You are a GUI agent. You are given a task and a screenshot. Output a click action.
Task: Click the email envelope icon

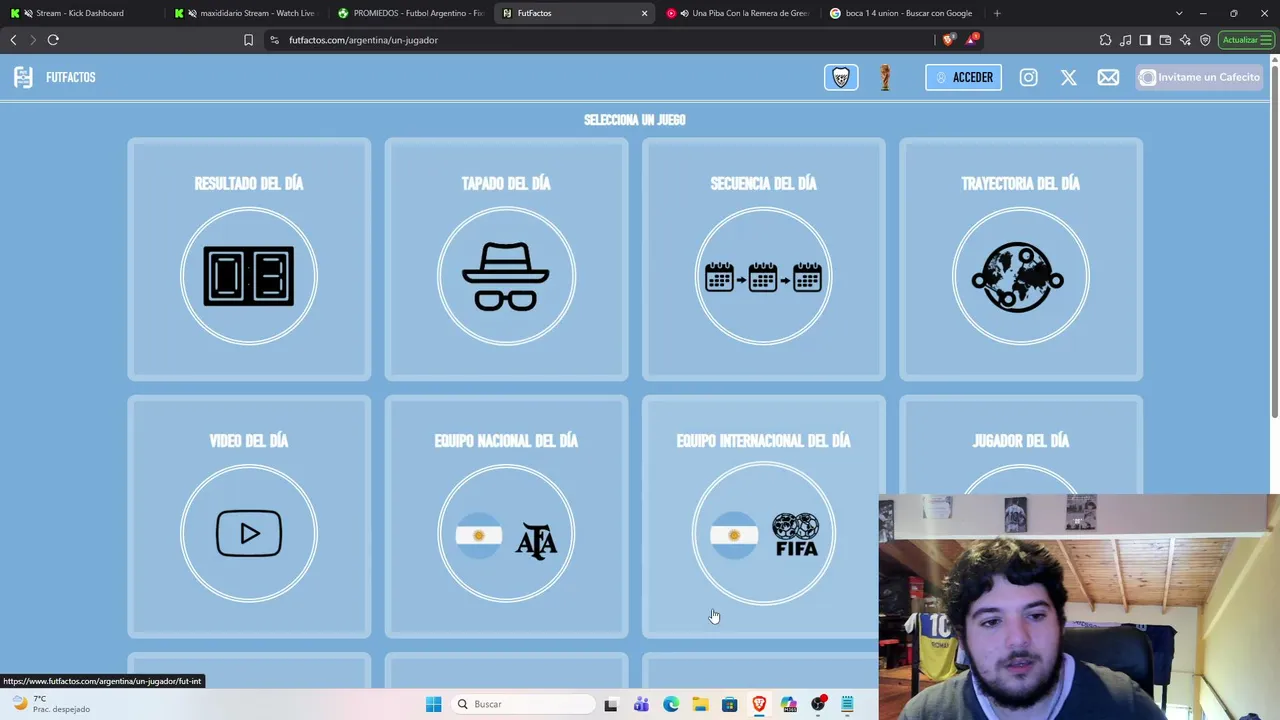1108,77
